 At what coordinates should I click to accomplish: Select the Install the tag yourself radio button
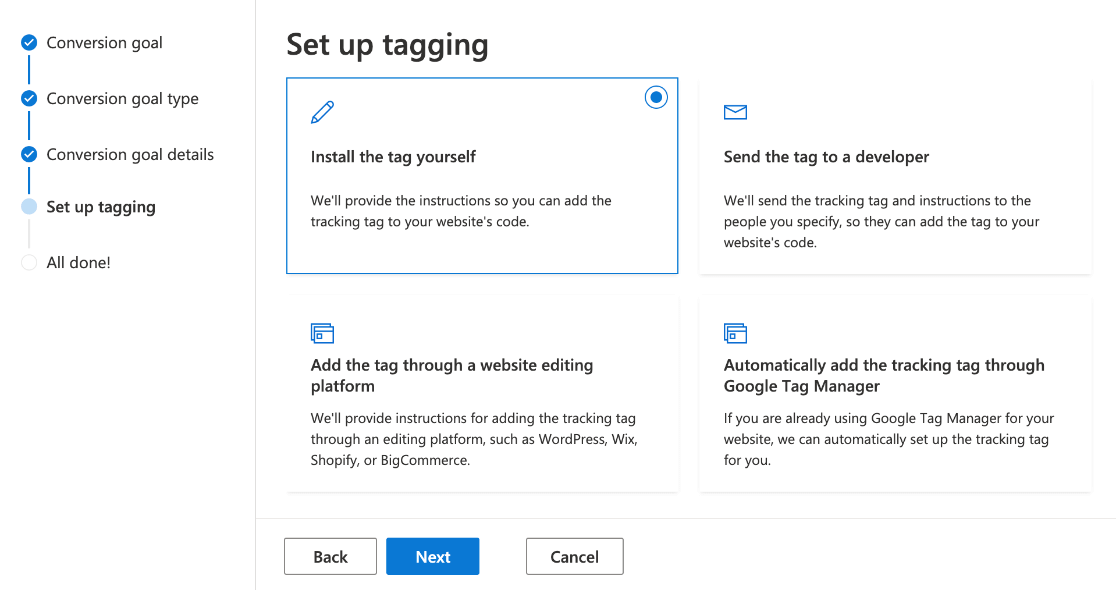[656, 97]
